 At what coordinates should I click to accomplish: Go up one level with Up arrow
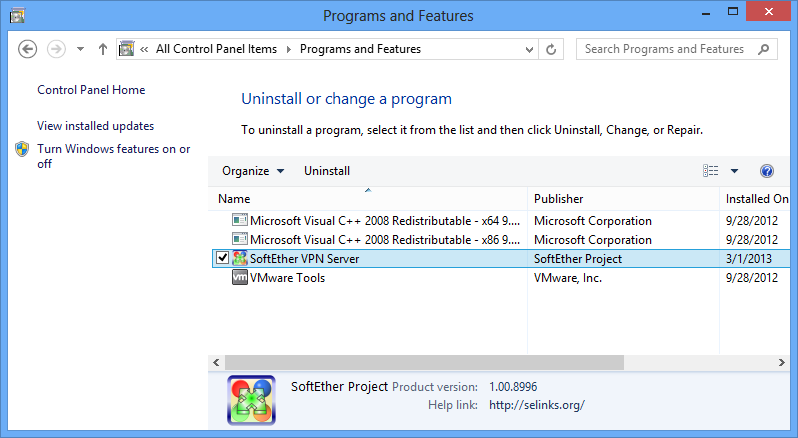click(103, 49)
